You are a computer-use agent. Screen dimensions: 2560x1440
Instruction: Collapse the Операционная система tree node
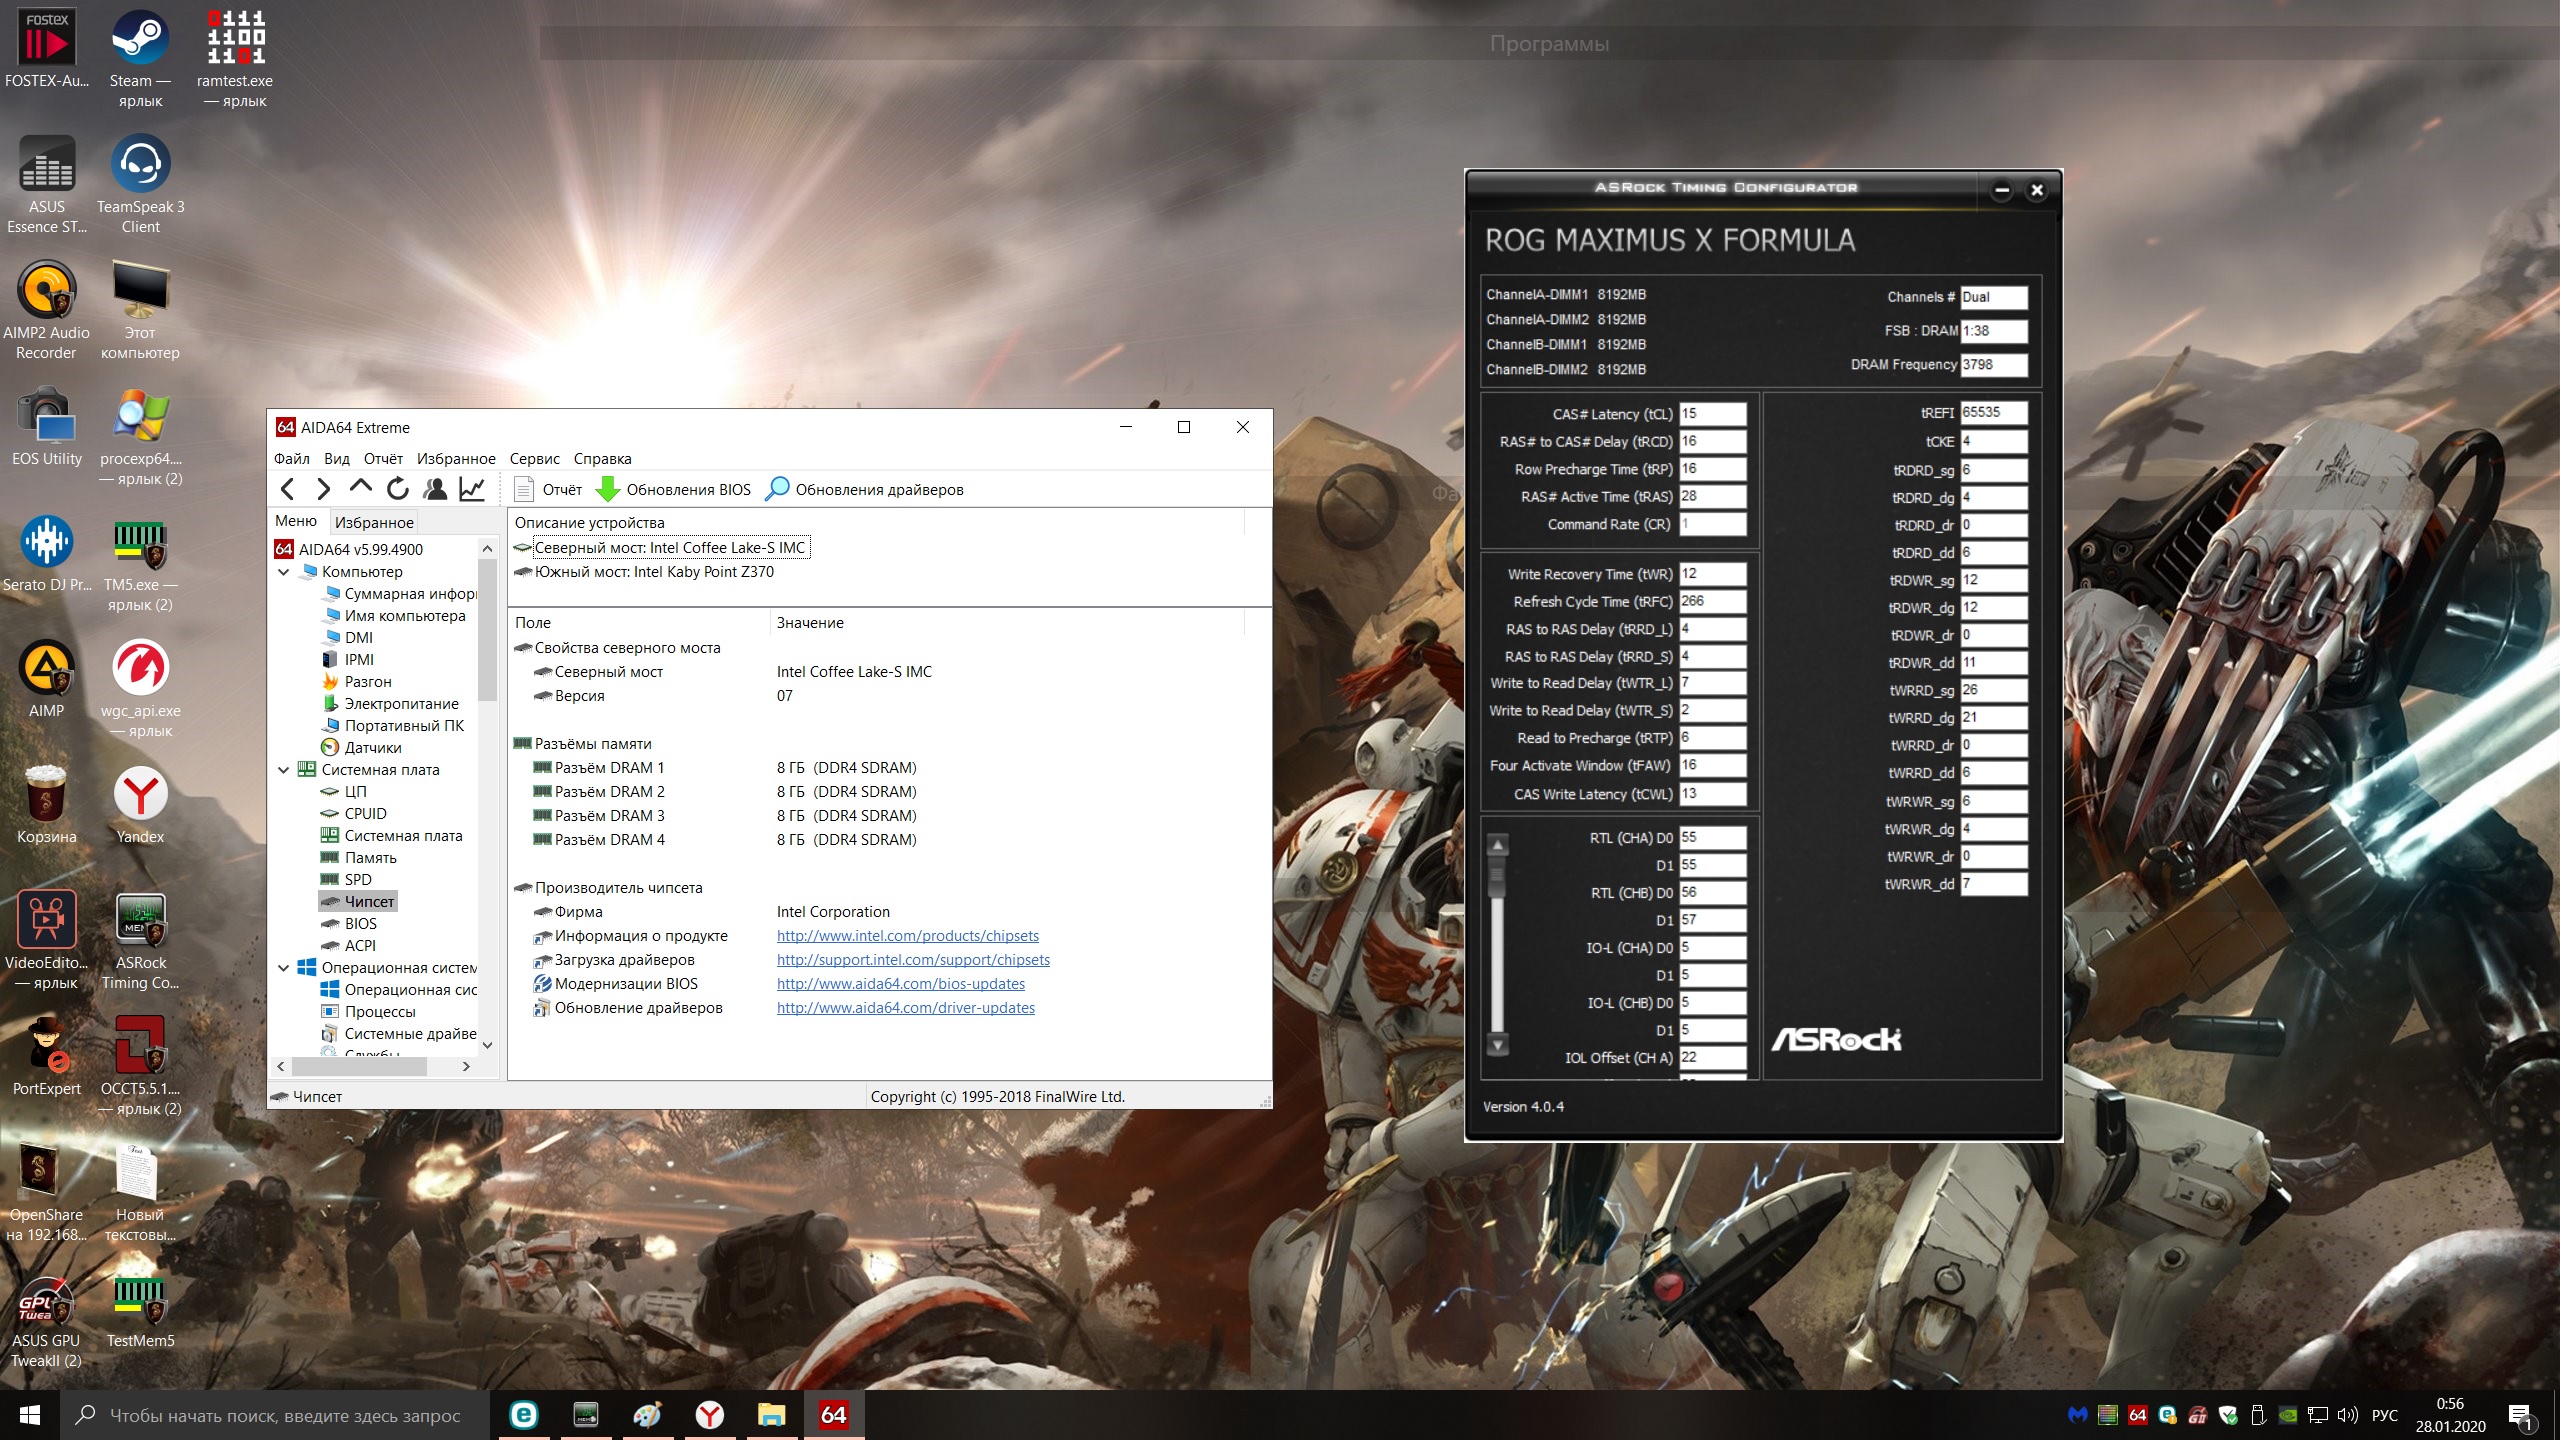(x=284, y=968)
